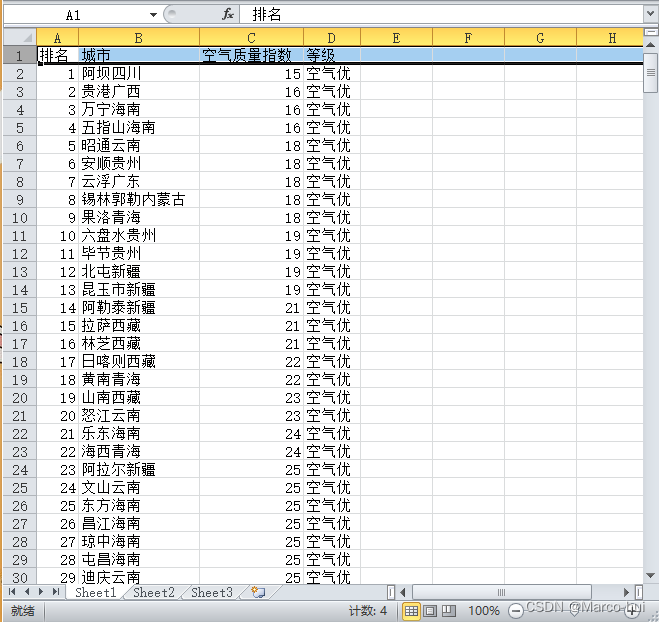The image size is (660, 622).
Task: Expand the formula bar with the chevron
Action: 650,14
